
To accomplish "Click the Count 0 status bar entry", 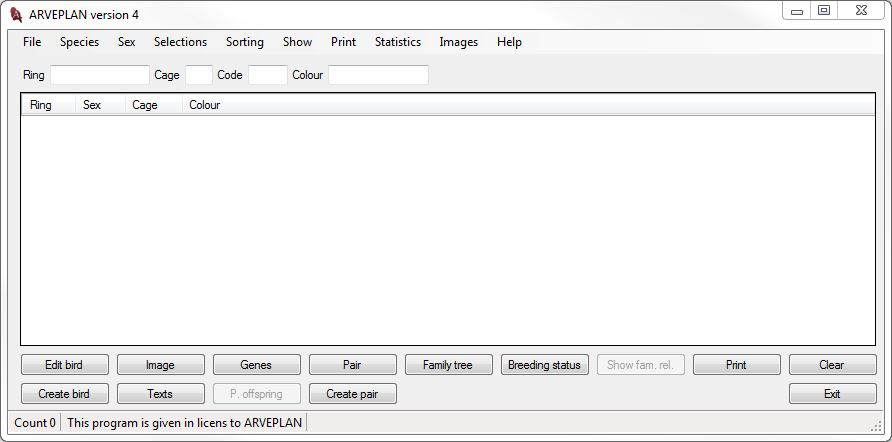I will click(x=35, y=423).
